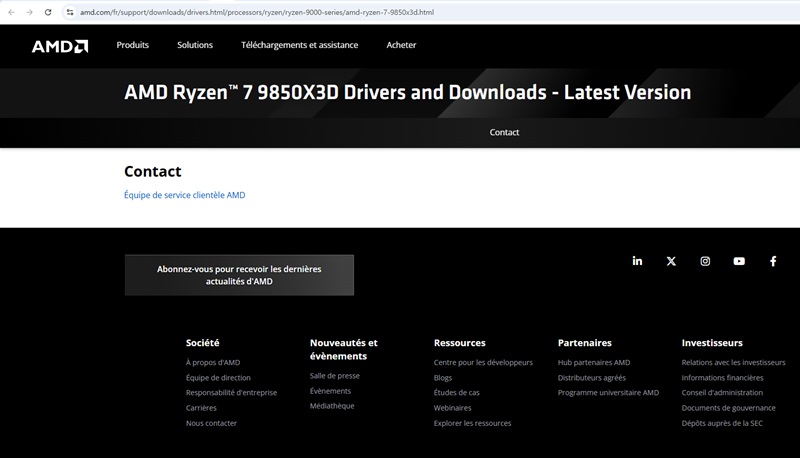Reload the page with refresh icon
The width and height of the screenshot is (800, 458).
pos(48,11)
